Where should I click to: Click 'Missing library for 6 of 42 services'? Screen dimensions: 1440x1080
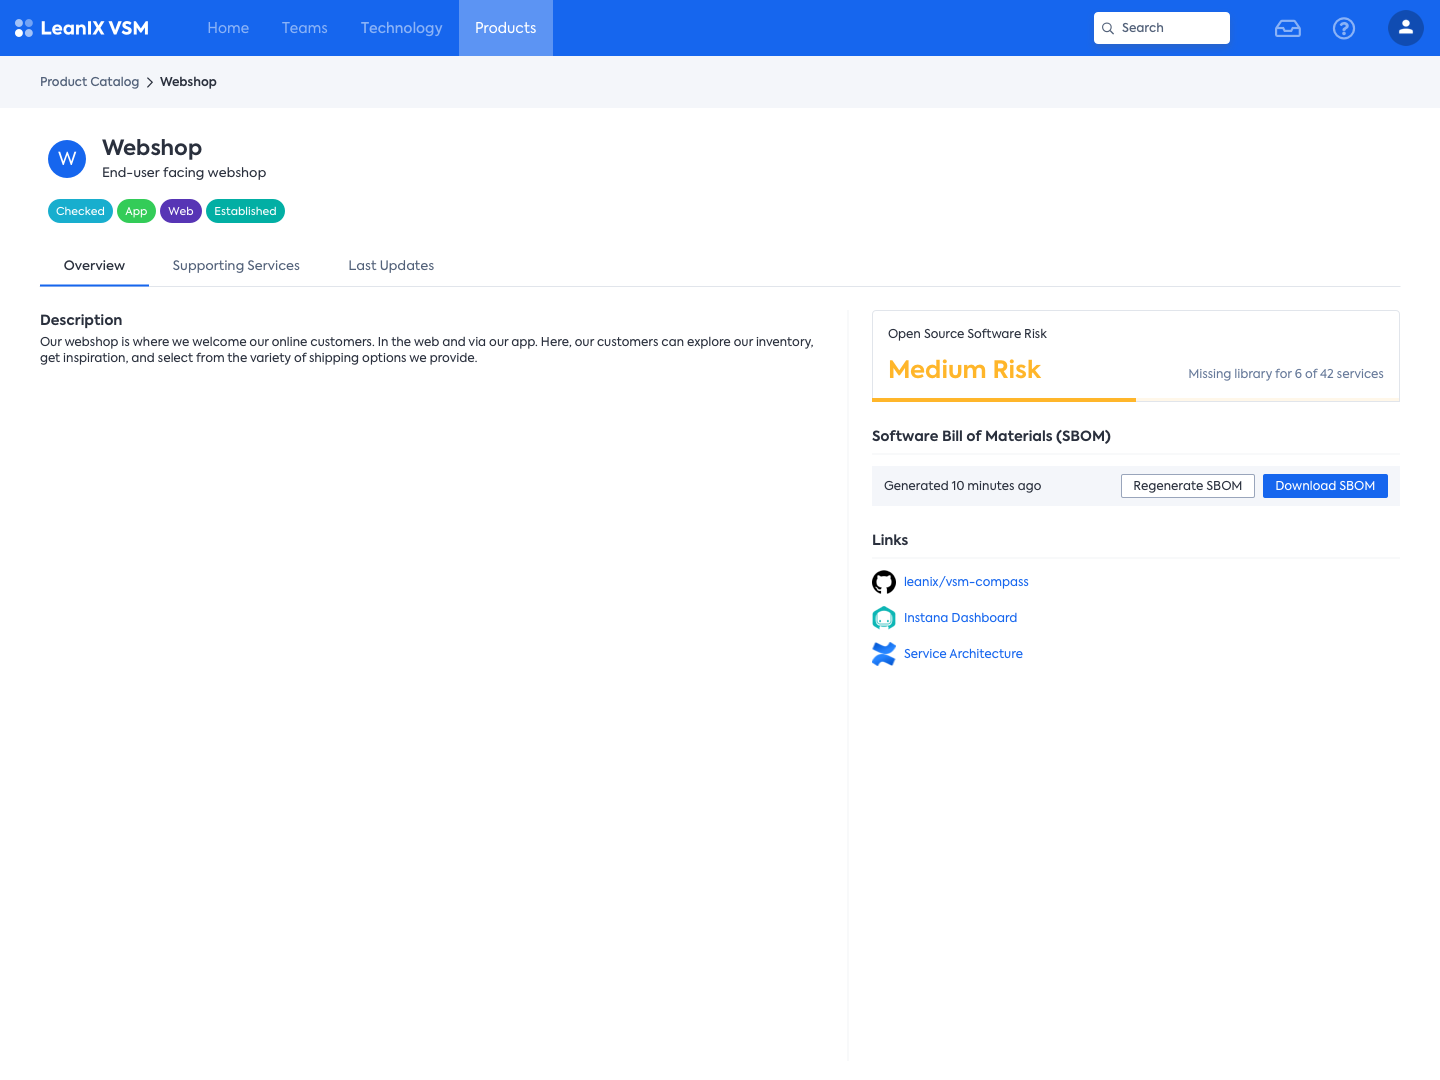[1286, 374]
